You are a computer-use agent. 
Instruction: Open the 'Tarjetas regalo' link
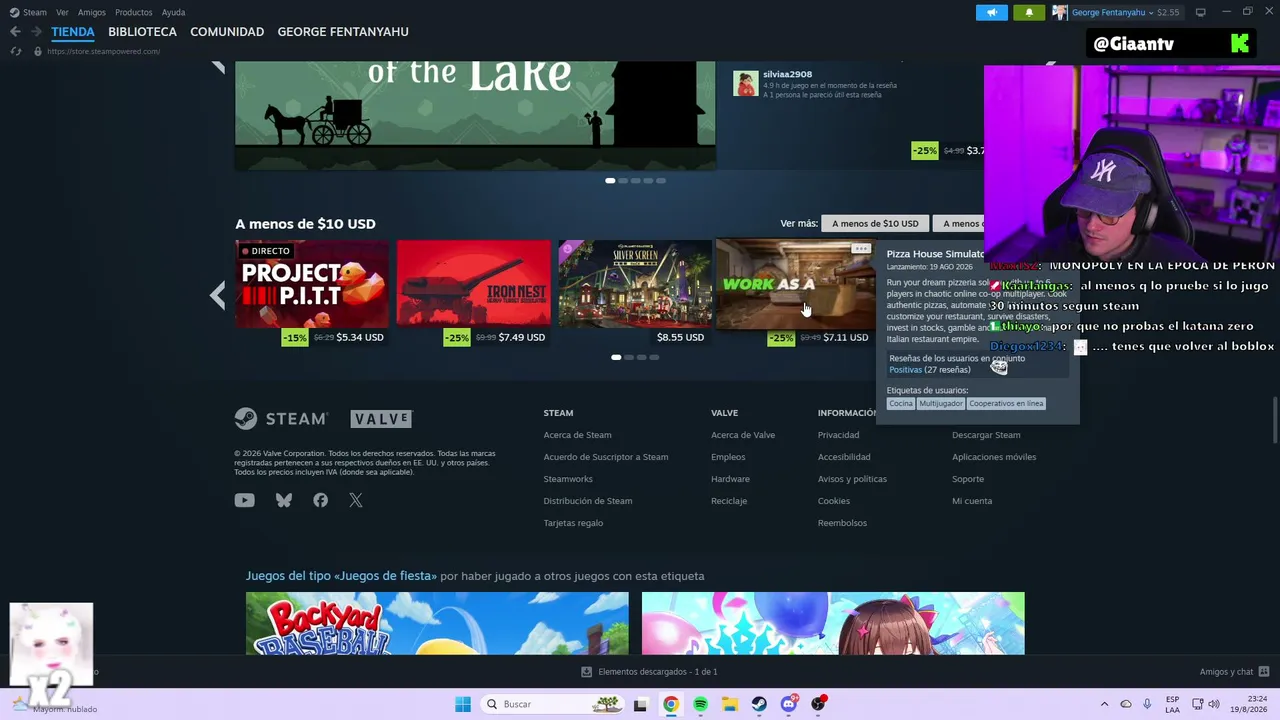573,523
